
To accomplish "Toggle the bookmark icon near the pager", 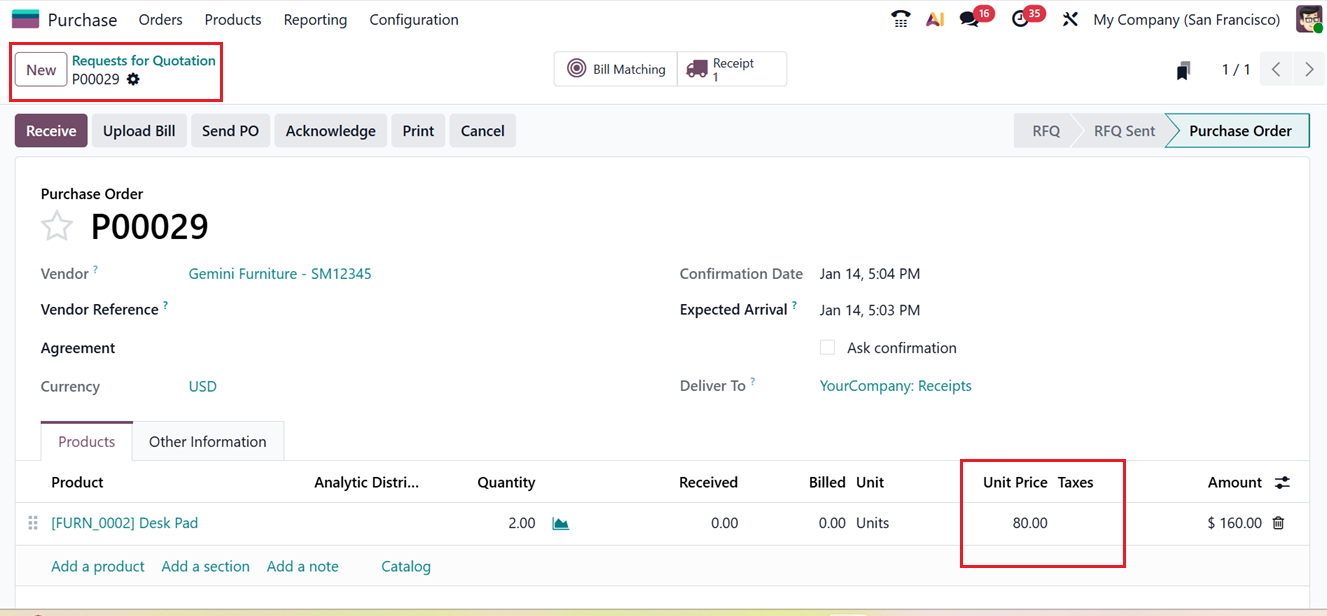I will [1184, 69].
